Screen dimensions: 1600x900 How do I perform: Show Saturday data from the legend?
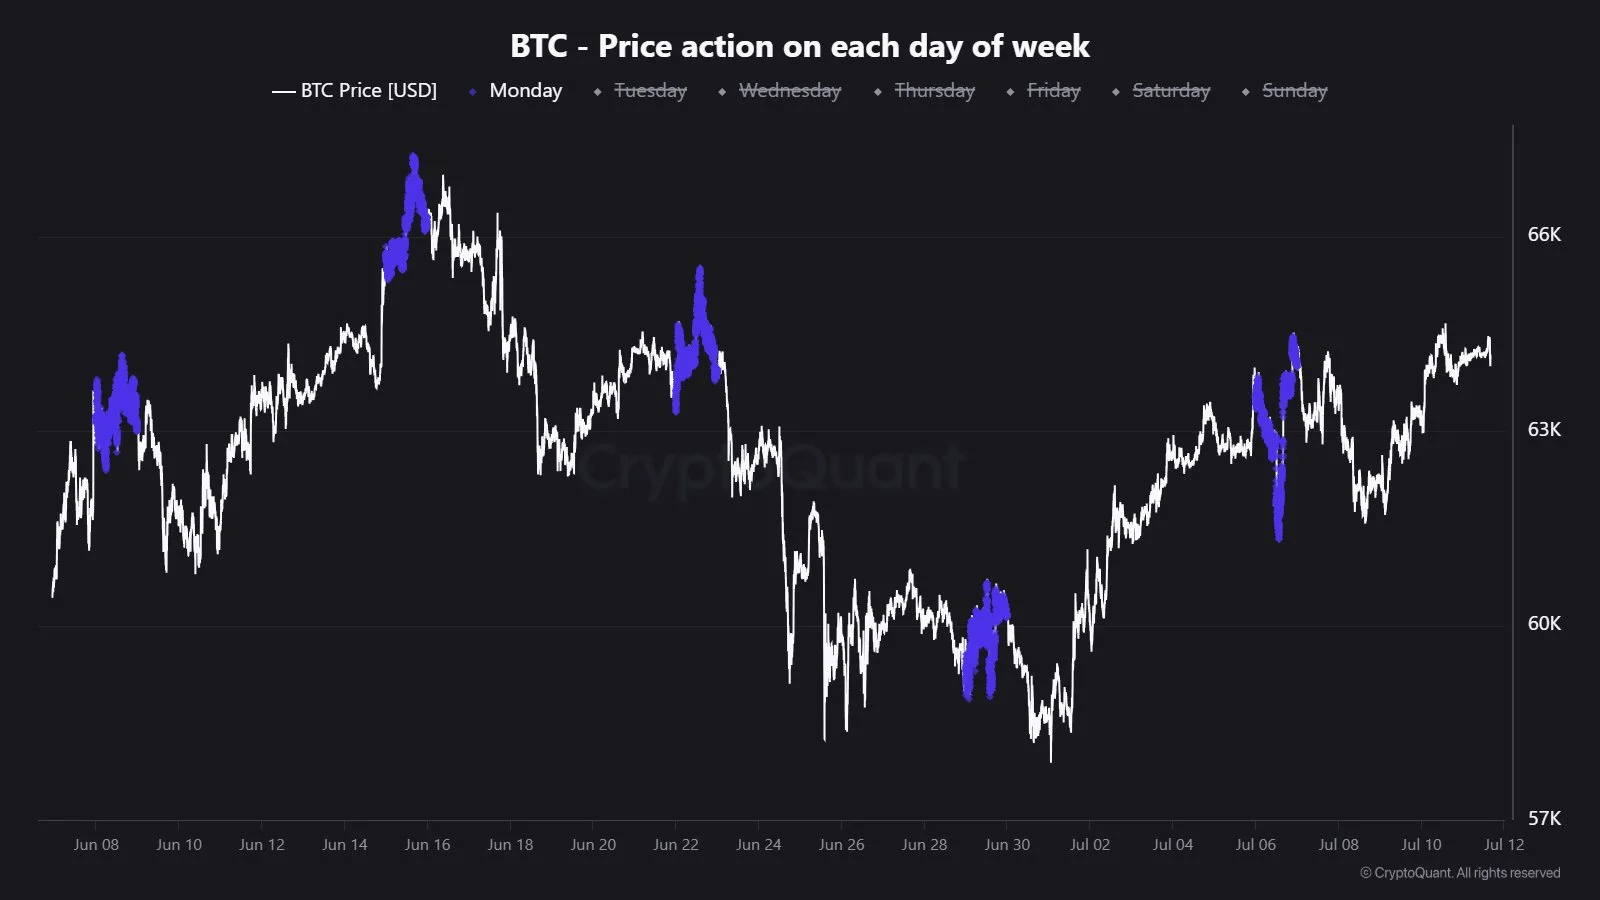[1161, 91]
